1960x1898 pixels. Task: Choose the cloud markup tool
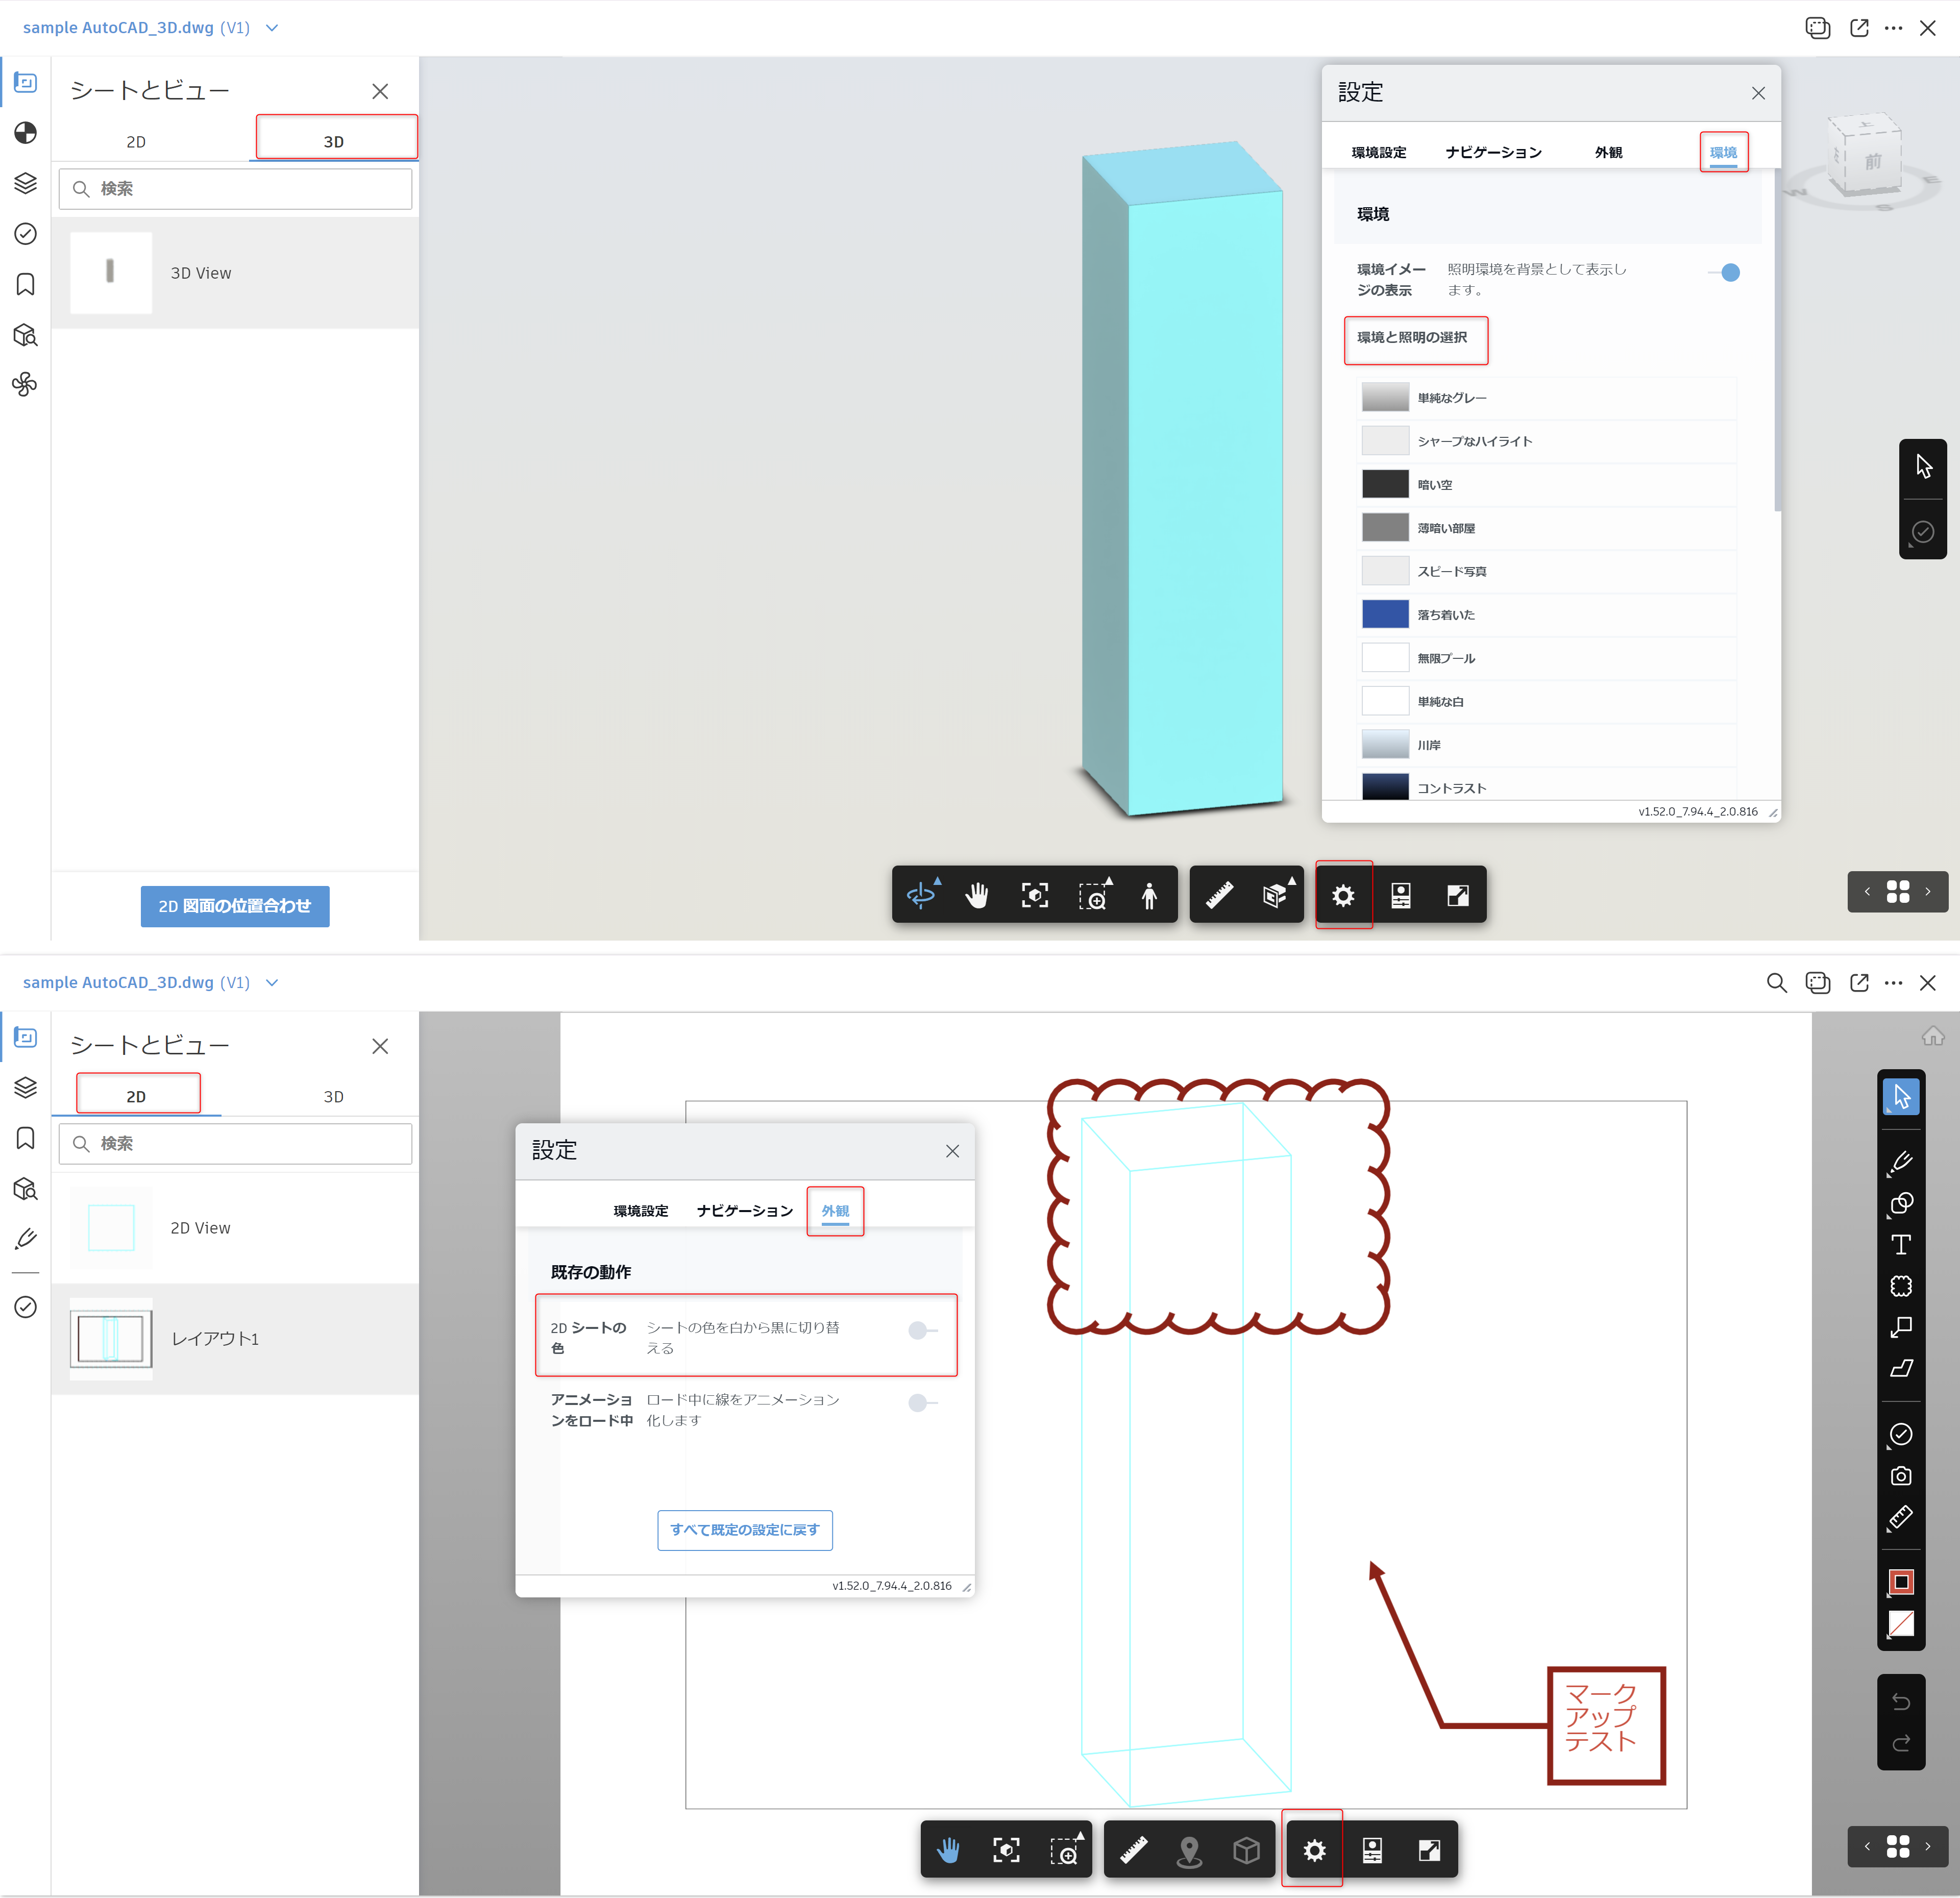coord(1900,1286)
